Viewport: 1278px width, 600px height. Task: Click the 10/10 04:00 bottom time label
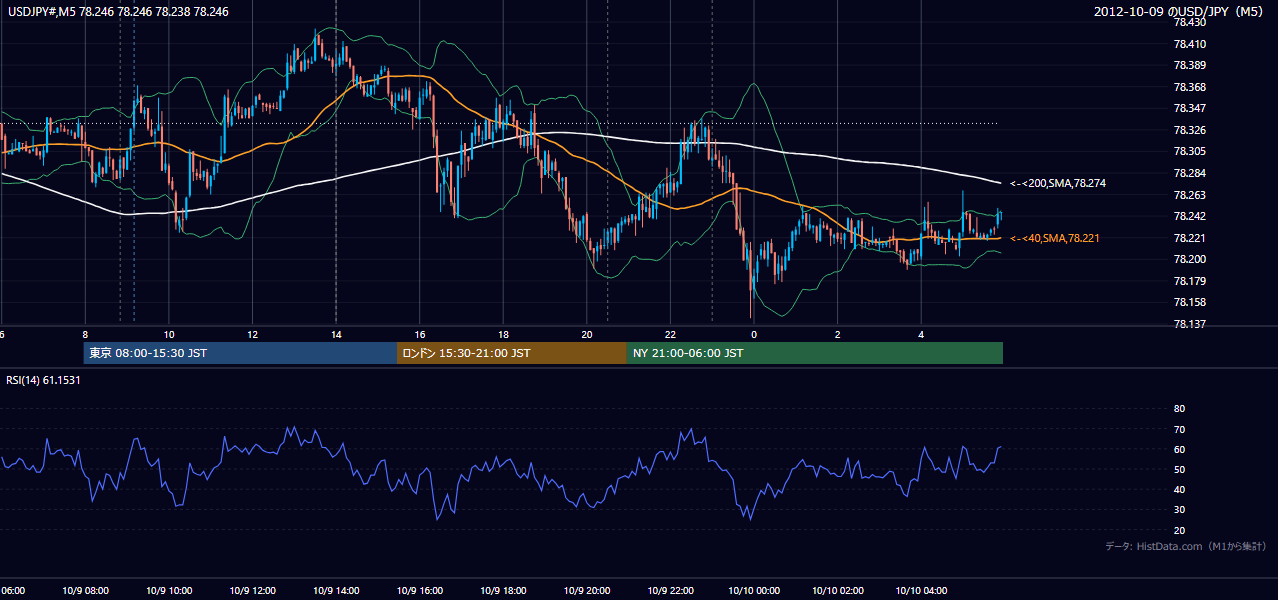(920, 591)
